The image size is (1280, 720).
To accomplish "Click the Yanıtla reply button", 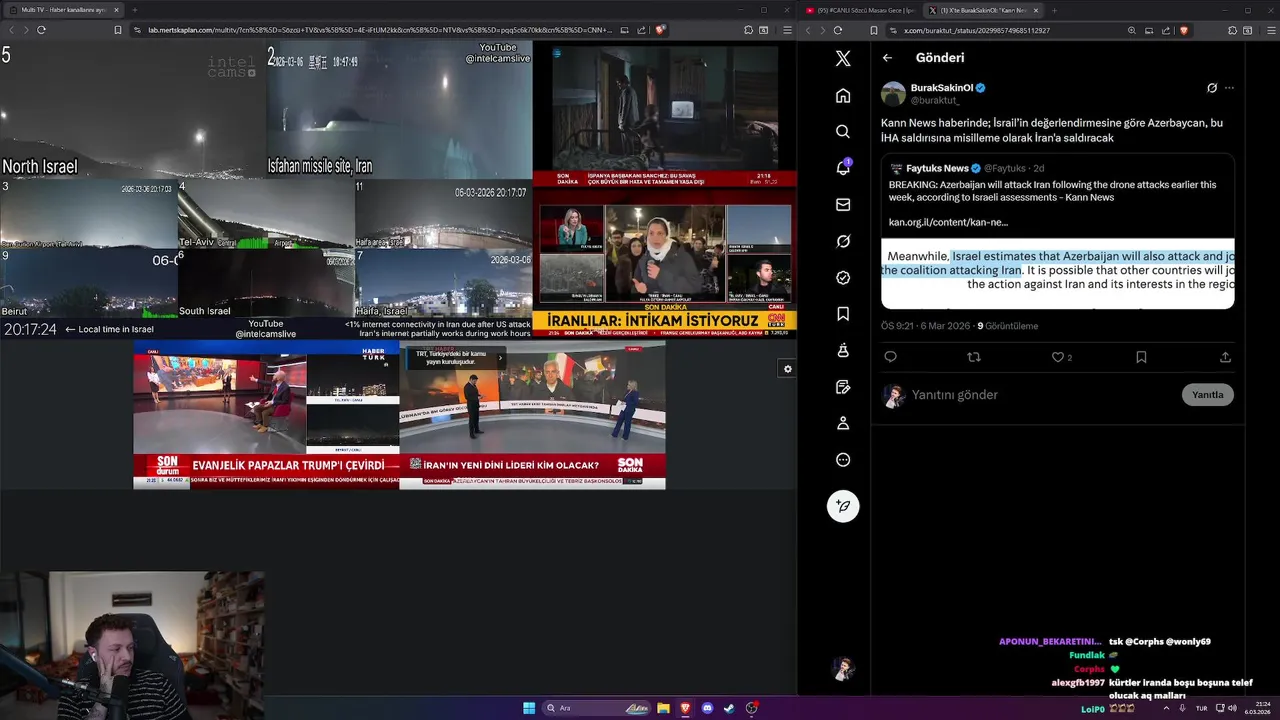I will tap(1207, 395).
